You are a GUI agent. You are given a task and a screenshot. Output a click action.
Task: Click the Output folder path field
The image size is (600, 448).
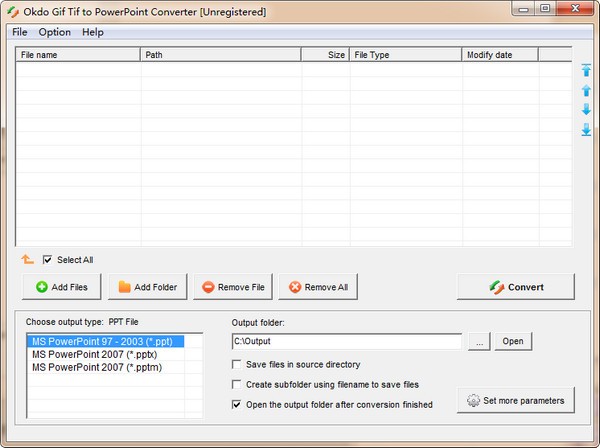click(347, 341)
